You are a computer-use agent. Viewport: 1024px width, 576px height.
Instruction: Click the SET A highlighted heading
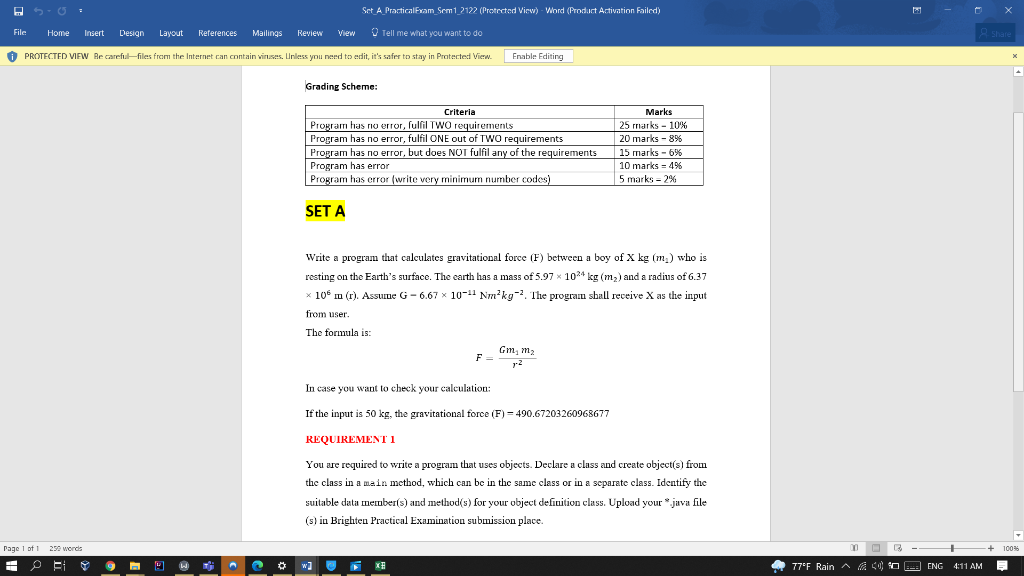(x=325, y=211)
